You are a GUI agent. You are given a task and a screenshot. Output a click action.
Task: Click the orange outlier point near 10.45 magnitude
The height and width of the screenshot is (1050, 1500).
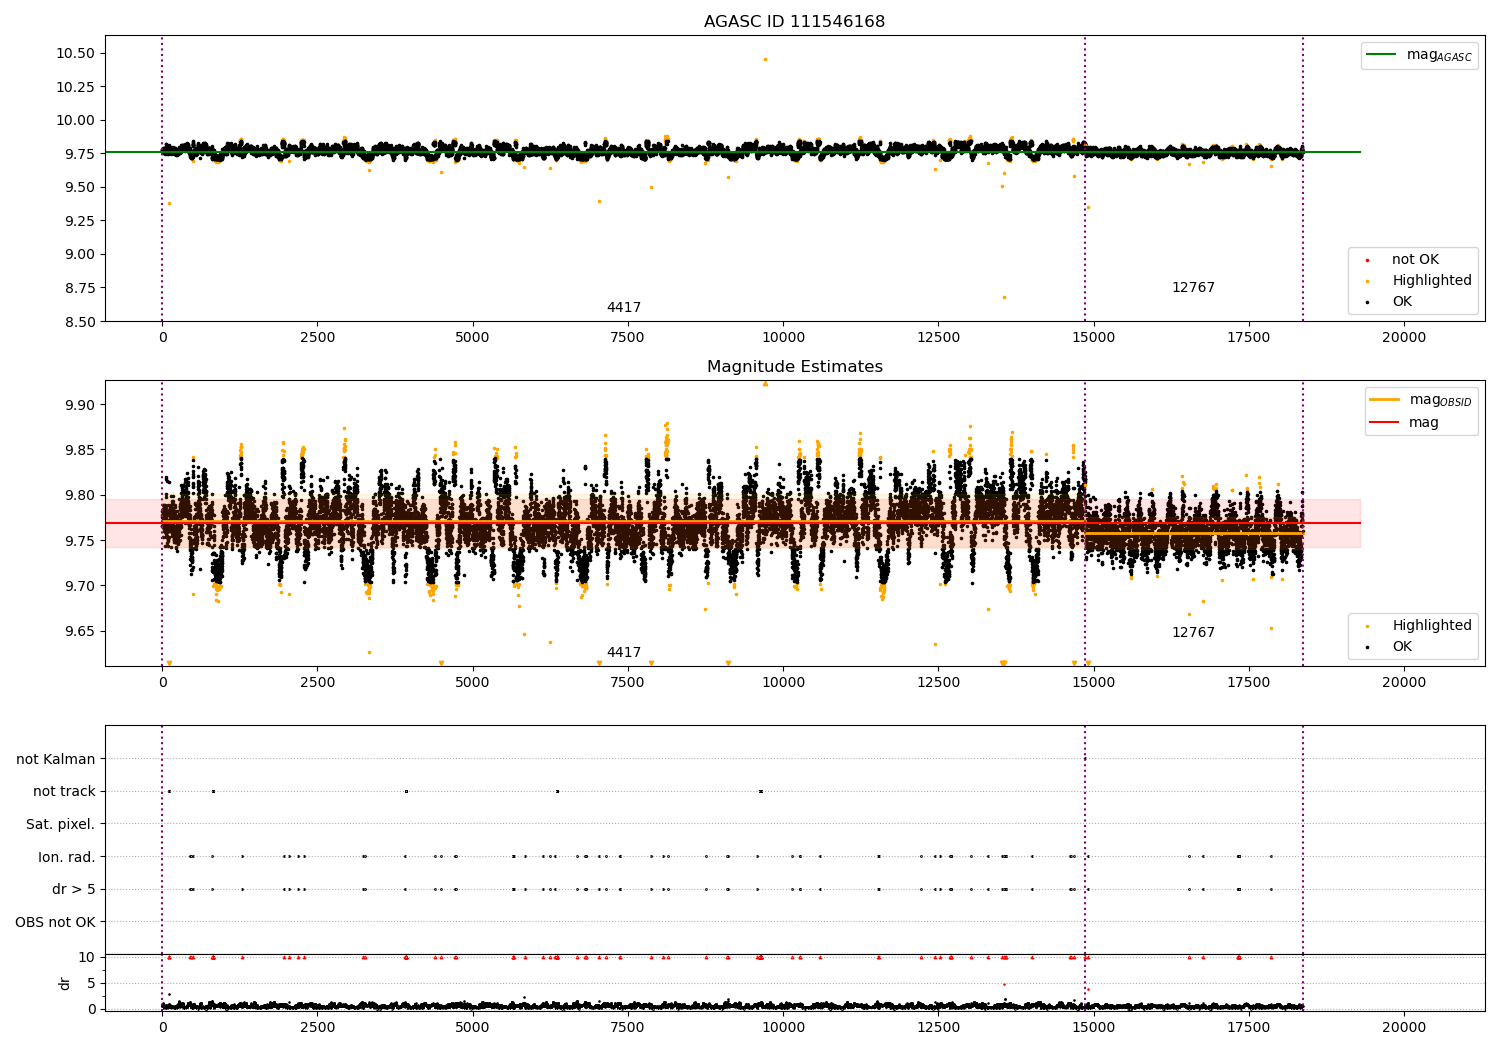point(765,59)
